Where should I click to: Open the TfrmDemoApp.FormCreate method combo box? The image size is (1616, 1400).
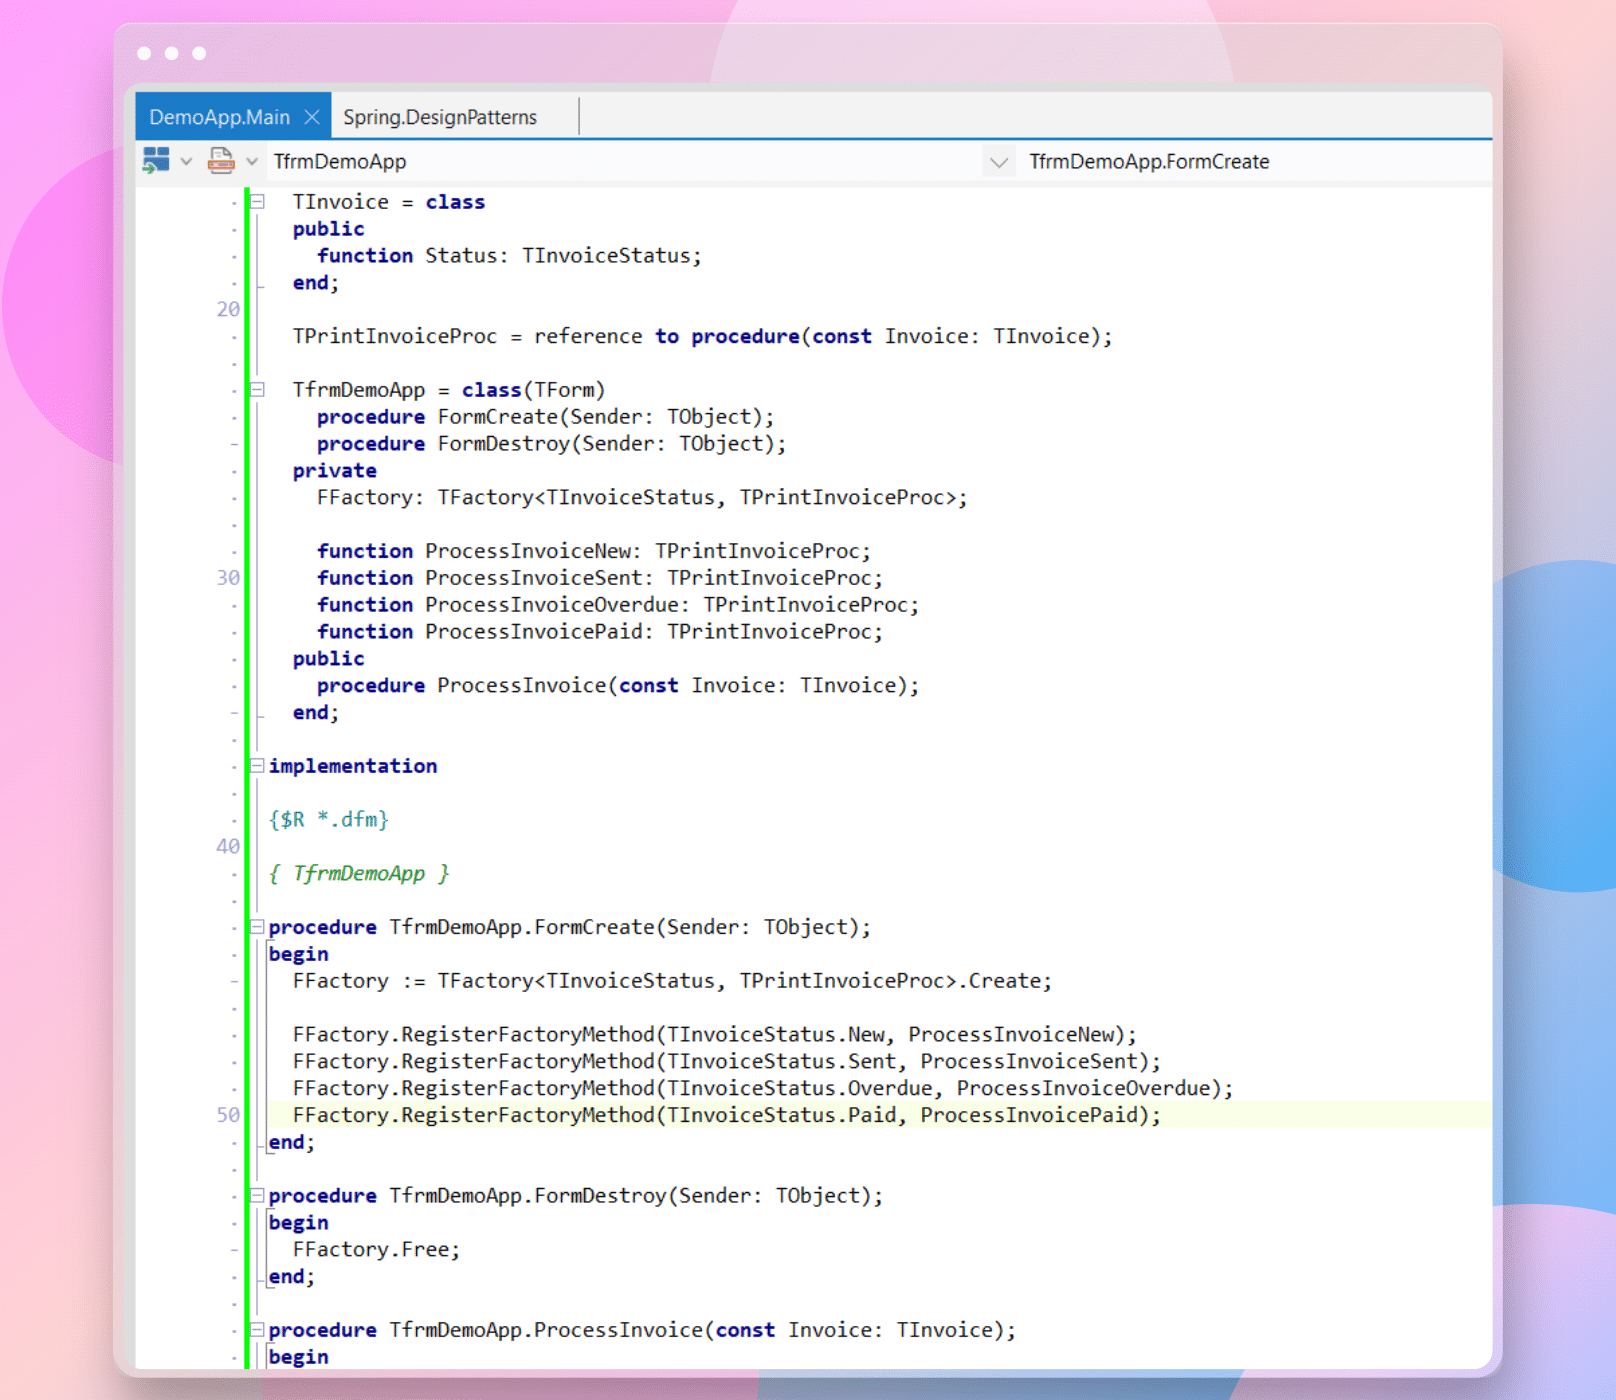click(x=1255, y=161)
